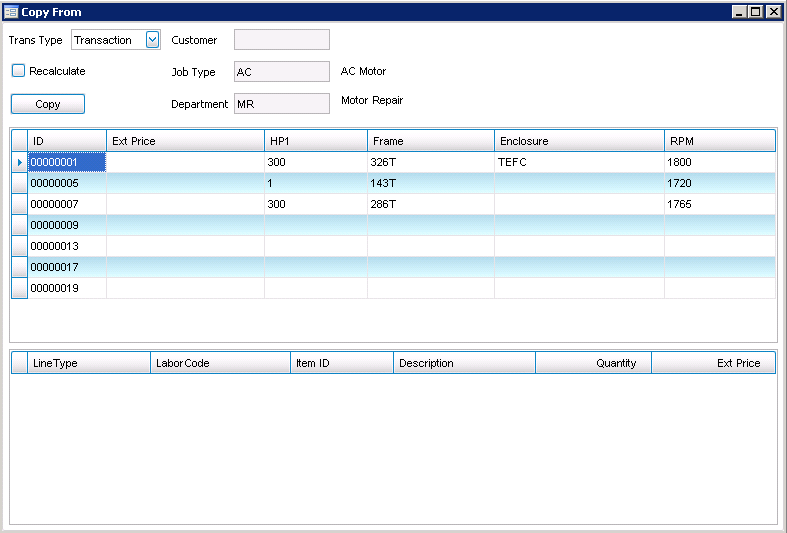Click the Ext Price header in upper grid

coord(185,141)
